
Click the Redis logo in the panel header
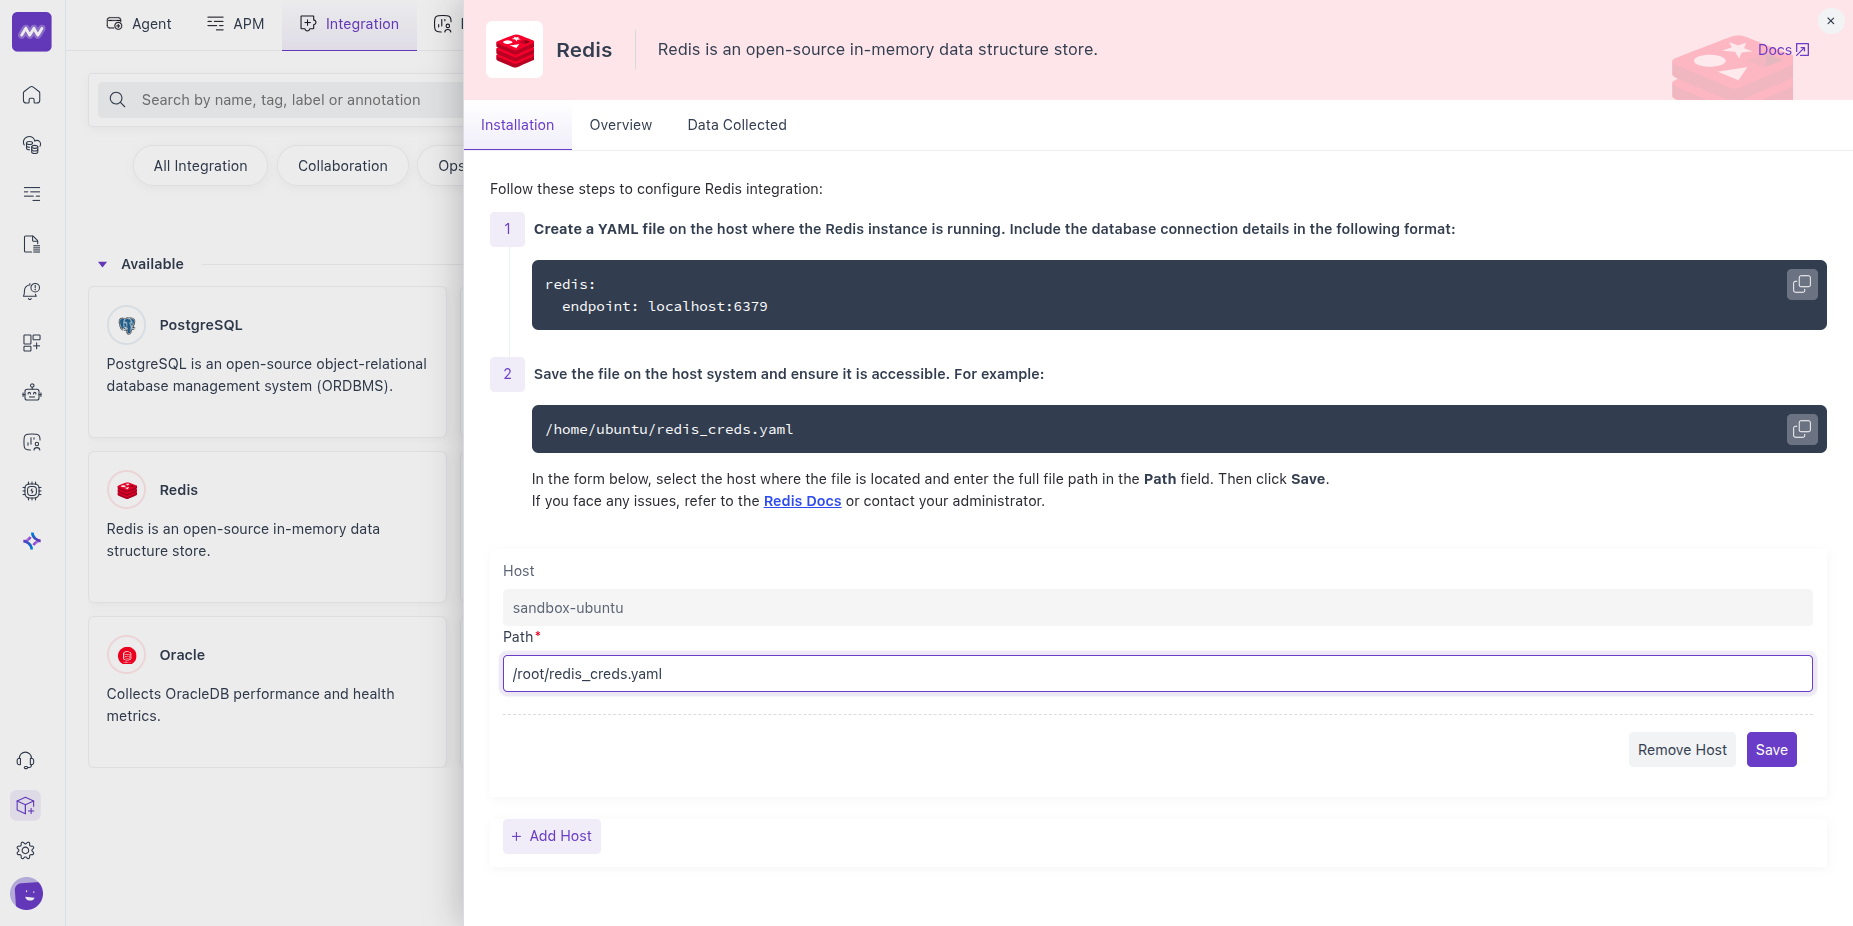click(x=514, y=49)
